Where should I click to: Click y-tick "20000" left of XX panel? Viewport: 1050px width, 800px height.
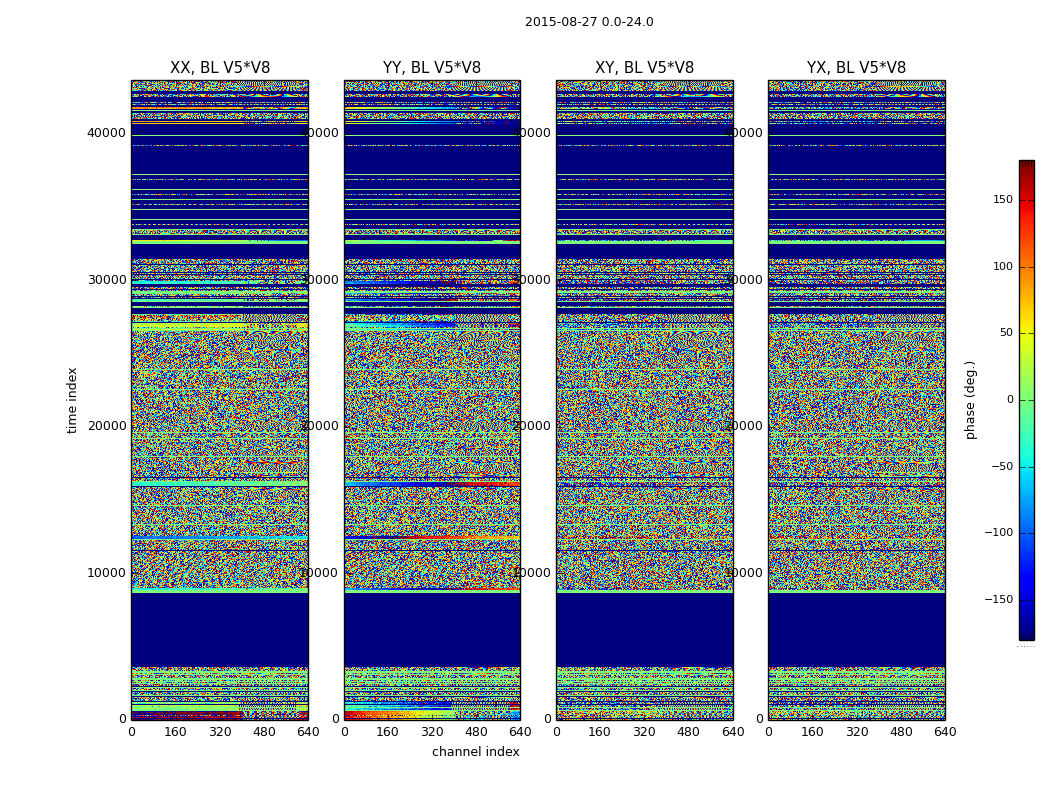[x=106, y=426]
